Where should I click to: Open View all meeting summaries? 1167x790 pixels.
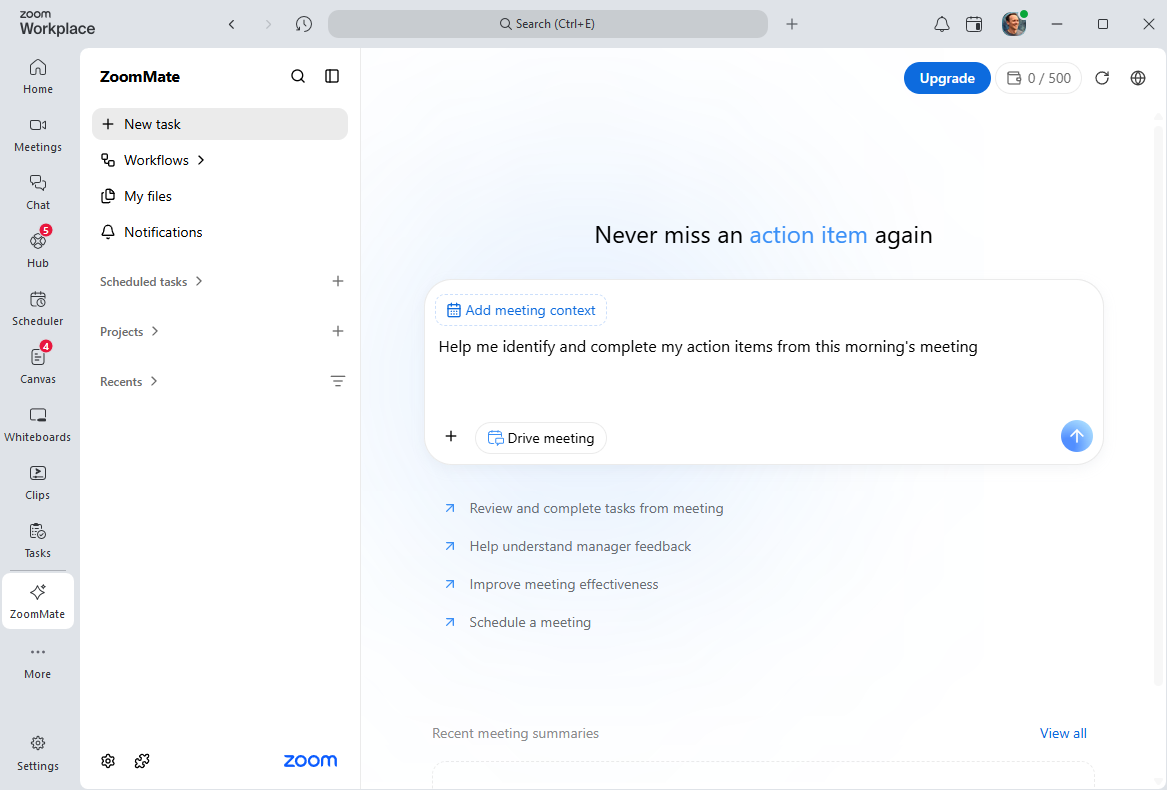(1063, 733)
